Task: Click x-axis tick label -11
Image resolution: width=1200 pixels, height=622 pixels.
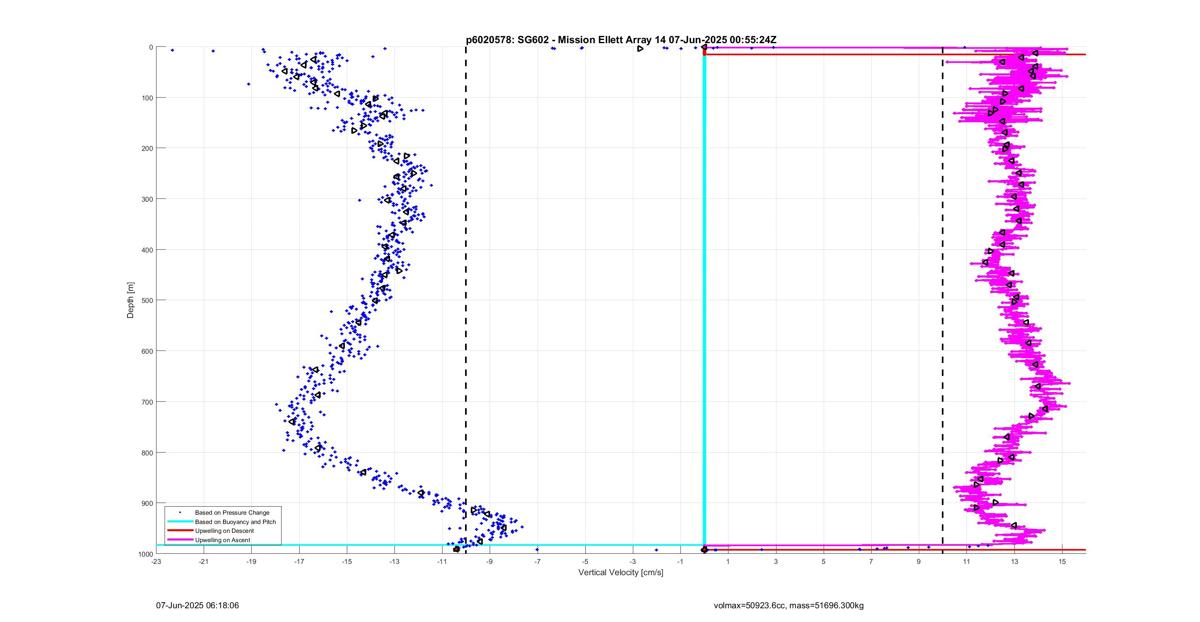Action: click(x=442, y=561)
